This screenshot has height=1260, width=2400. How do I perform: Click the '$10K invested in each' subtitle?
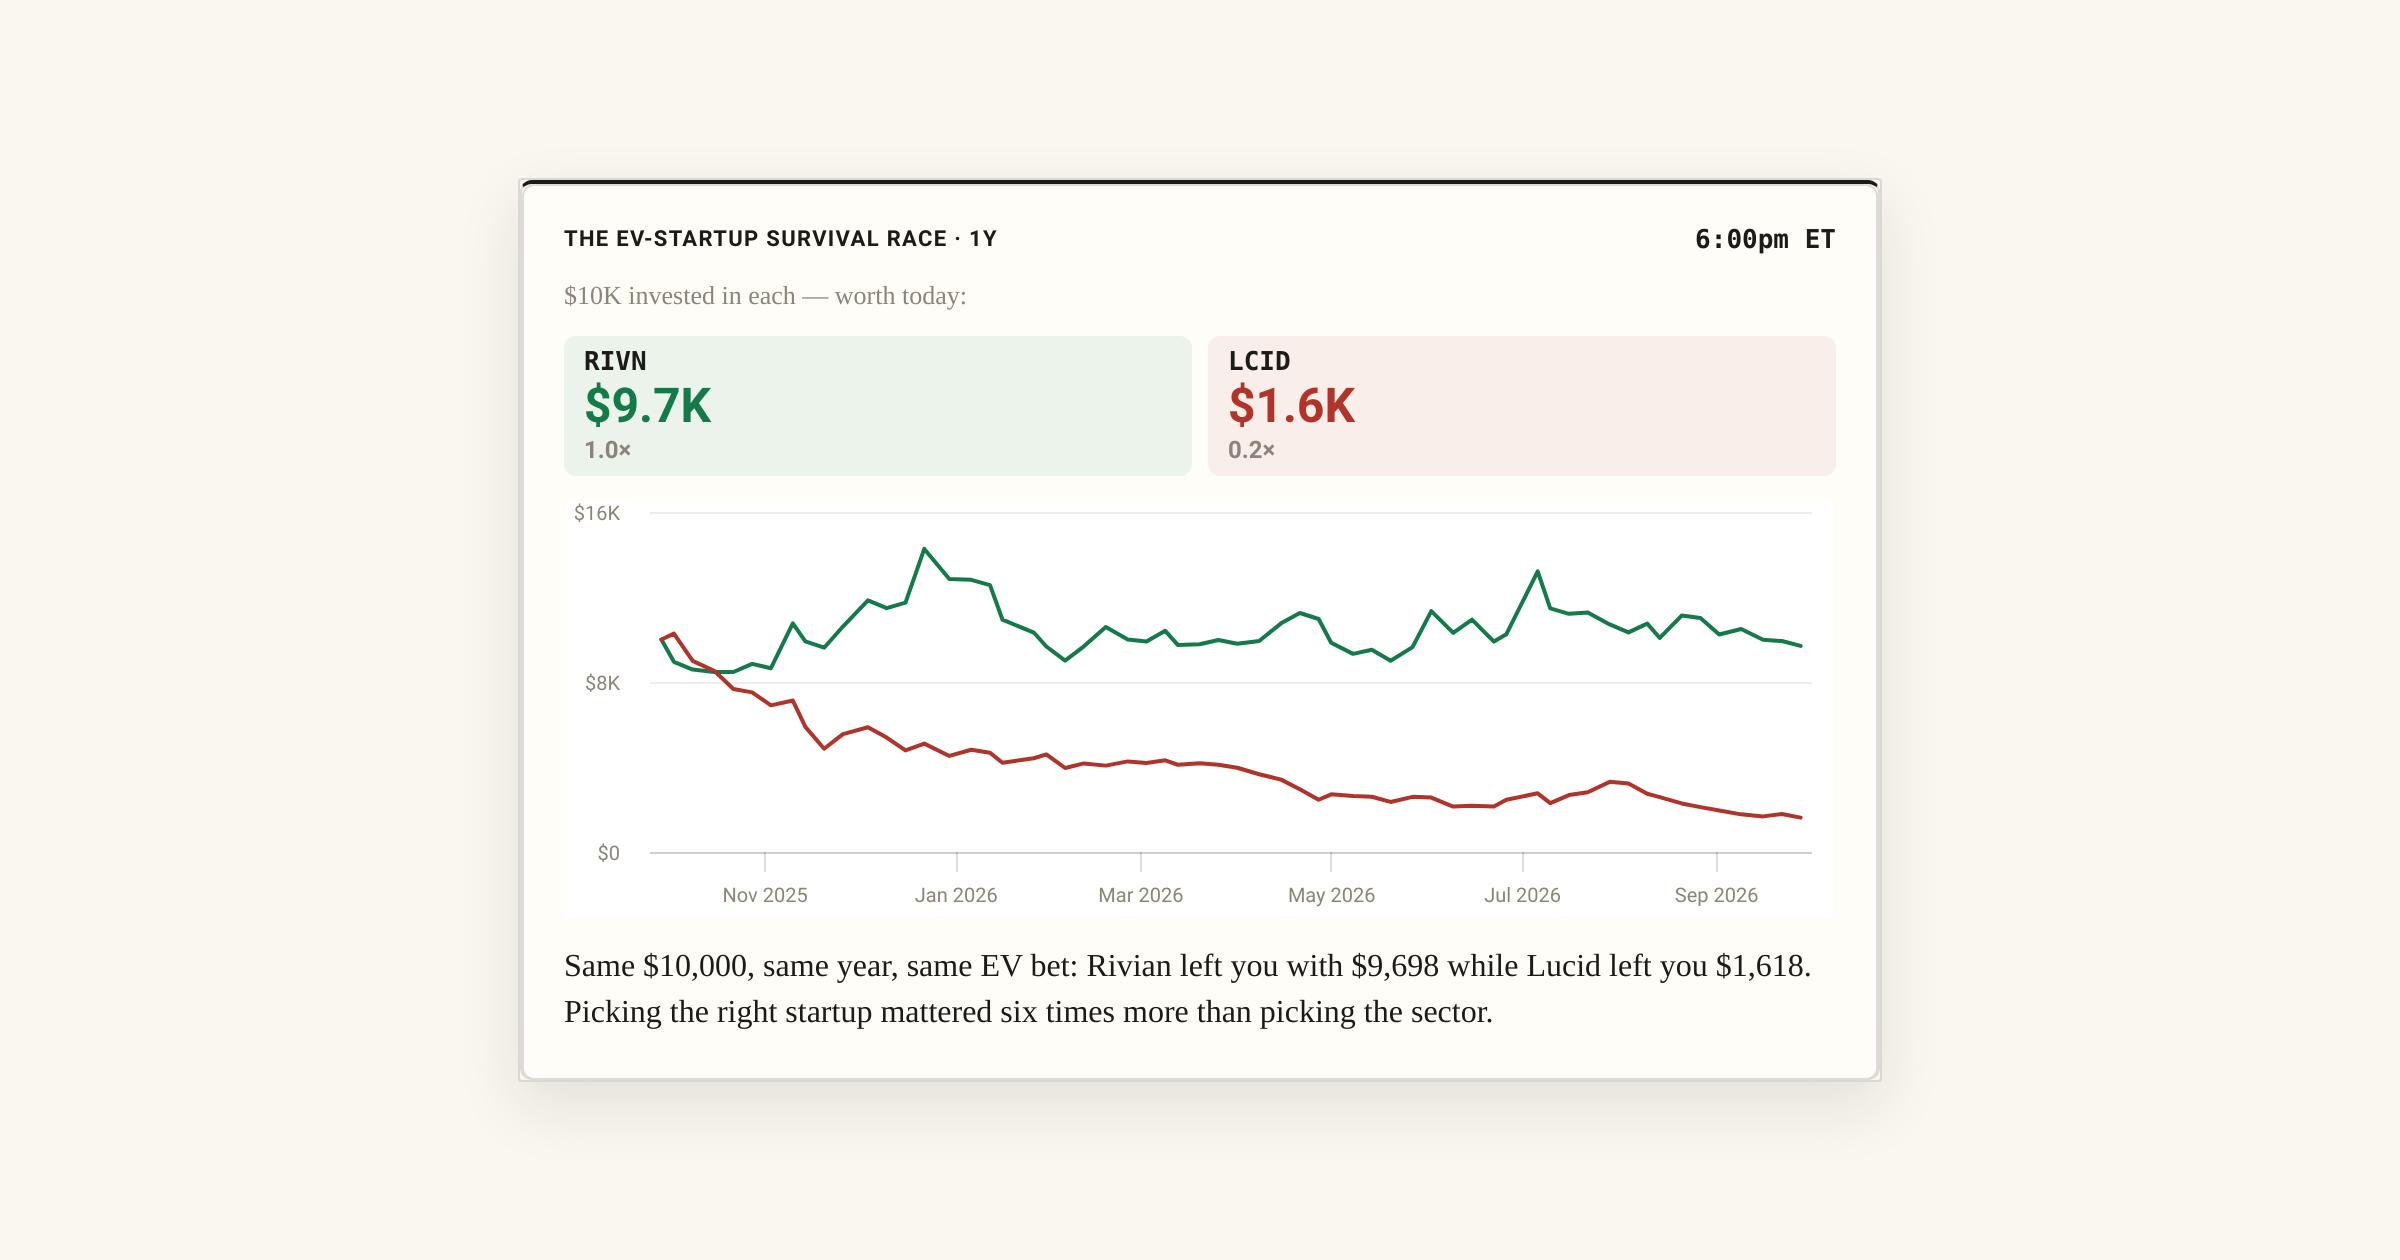[x=765, y=296]
